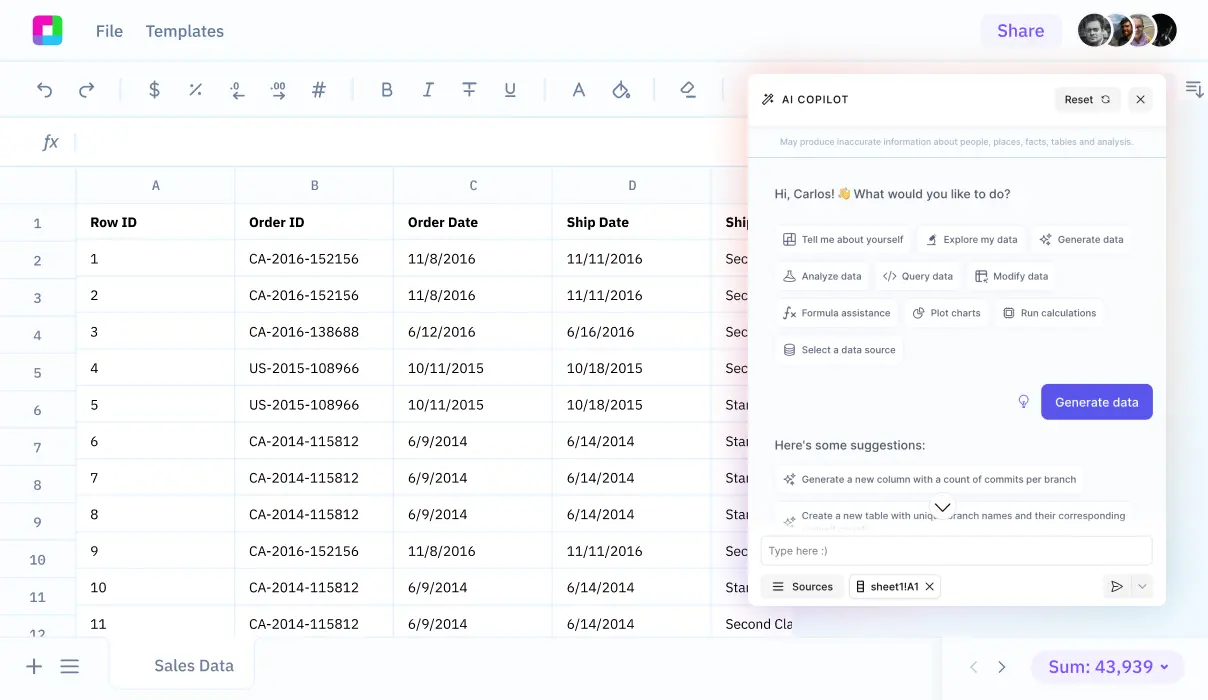This screenshot has width=1208, height=700.
Task: Apply percent number format
Action: (195, 90)
